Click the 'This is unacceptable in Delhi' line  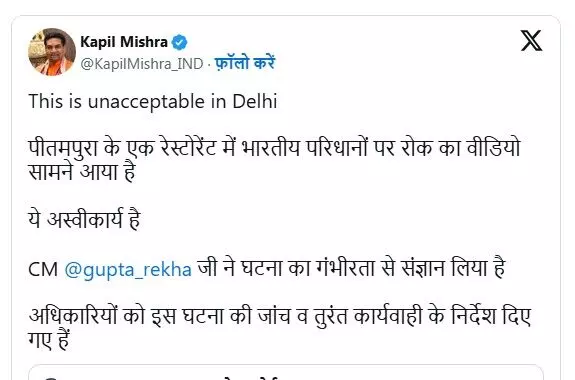(x=153, y=101)
